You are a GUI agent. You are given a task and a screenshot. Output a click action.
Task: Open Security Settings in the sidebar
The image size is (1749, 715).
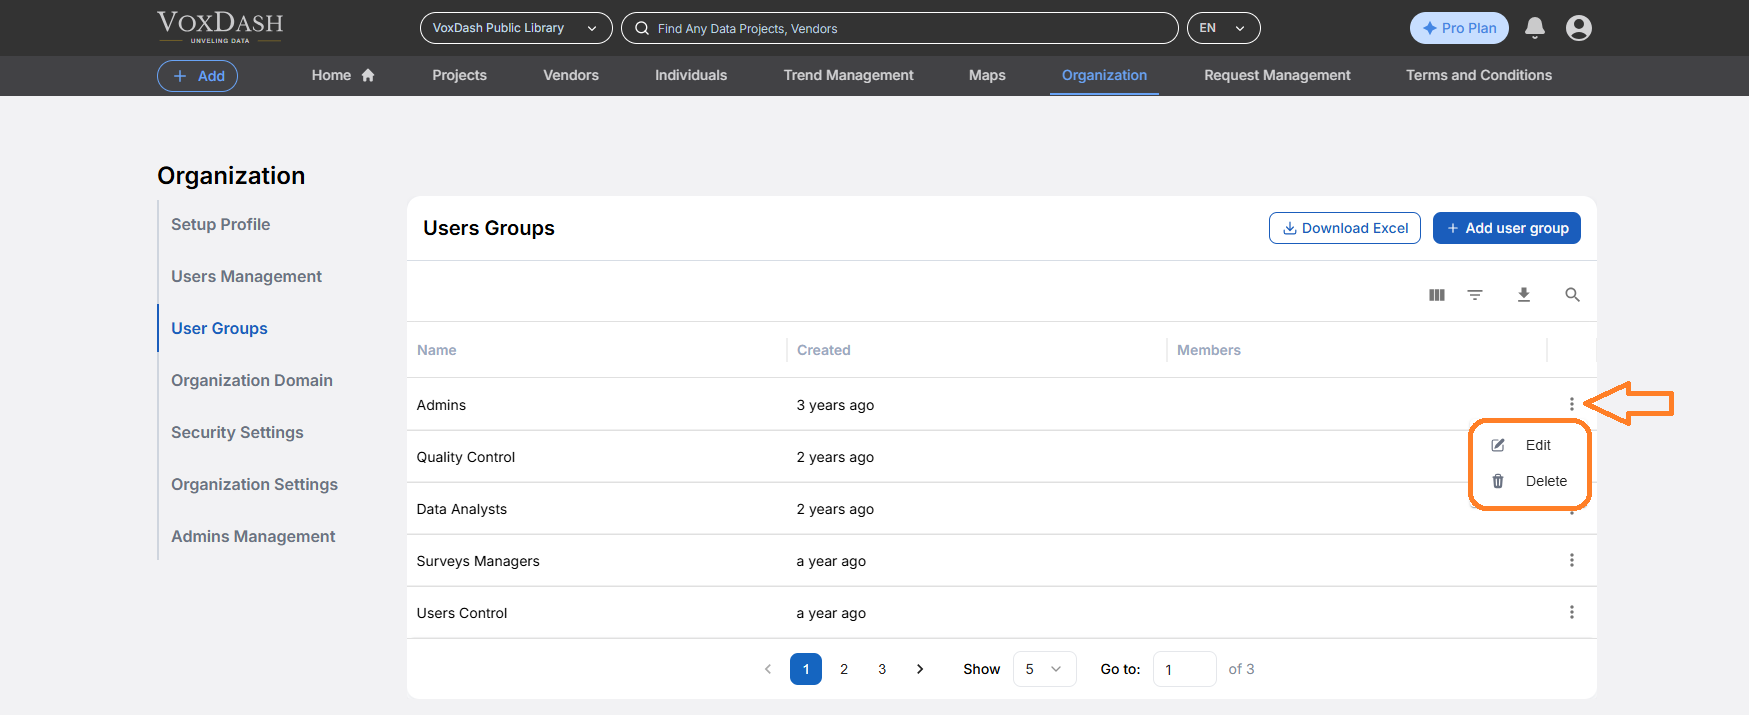(237, 432)
